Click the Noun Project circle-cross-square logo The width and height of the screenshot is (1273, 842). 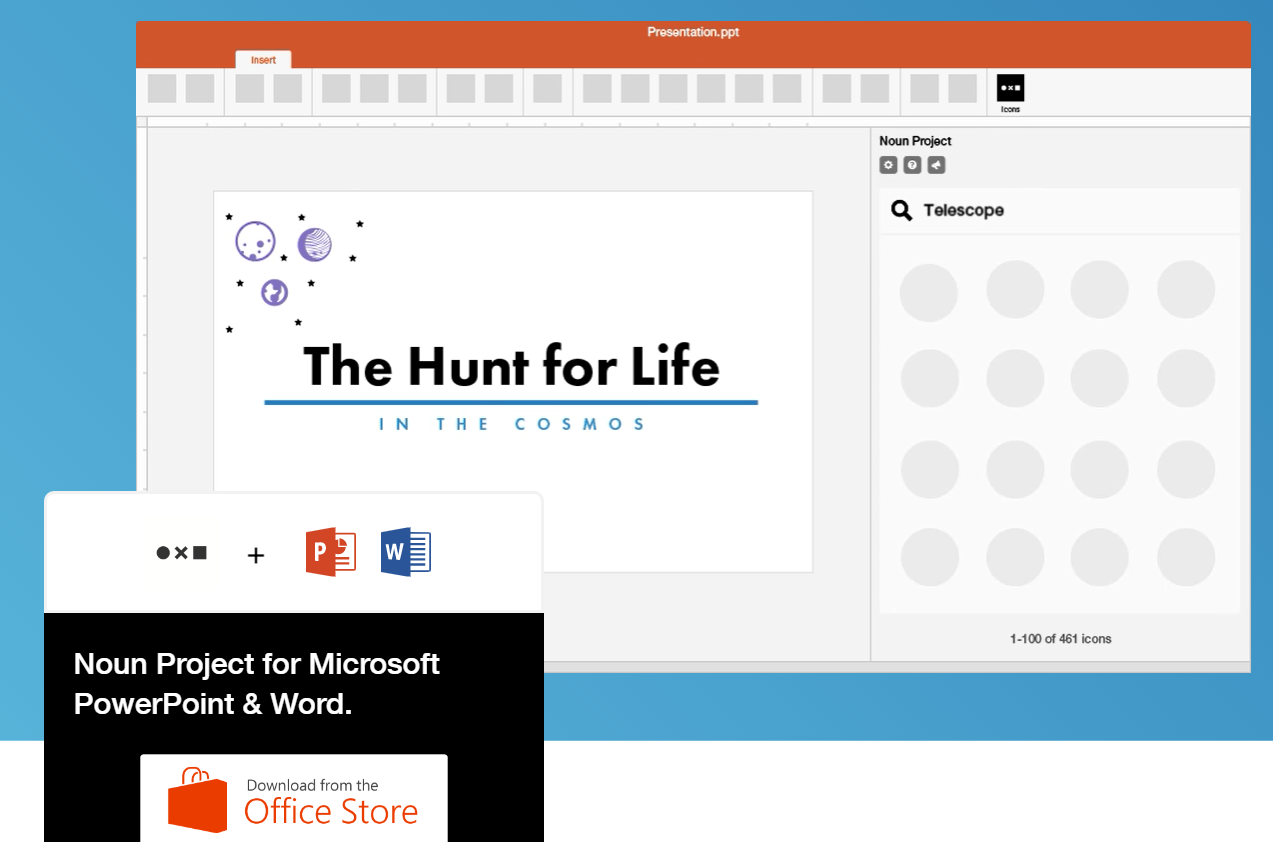182,553
